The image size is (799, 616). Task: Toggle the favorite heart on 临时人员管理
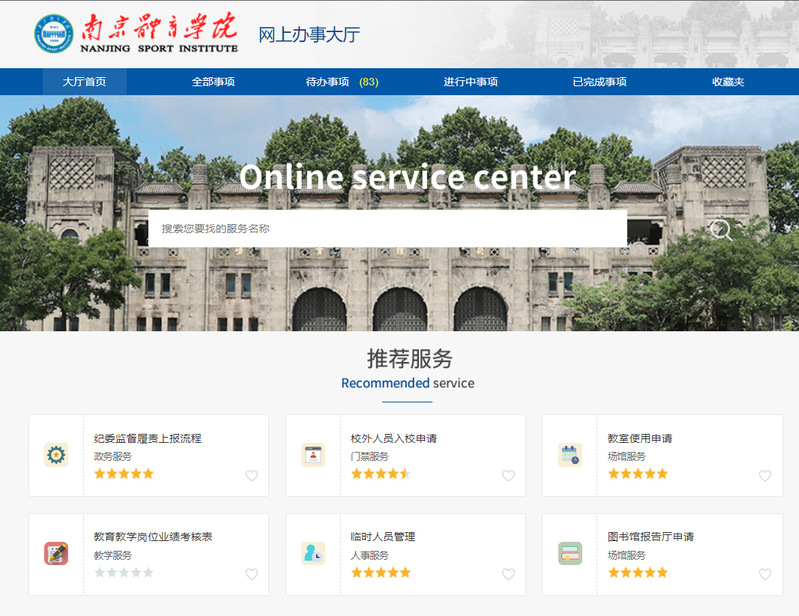508,574
